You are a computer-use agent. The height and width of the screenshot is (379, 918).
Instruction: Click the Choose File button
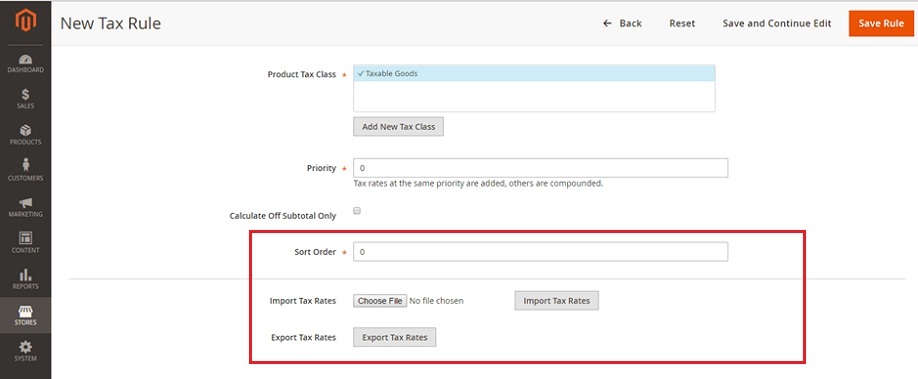click(380, 301)
